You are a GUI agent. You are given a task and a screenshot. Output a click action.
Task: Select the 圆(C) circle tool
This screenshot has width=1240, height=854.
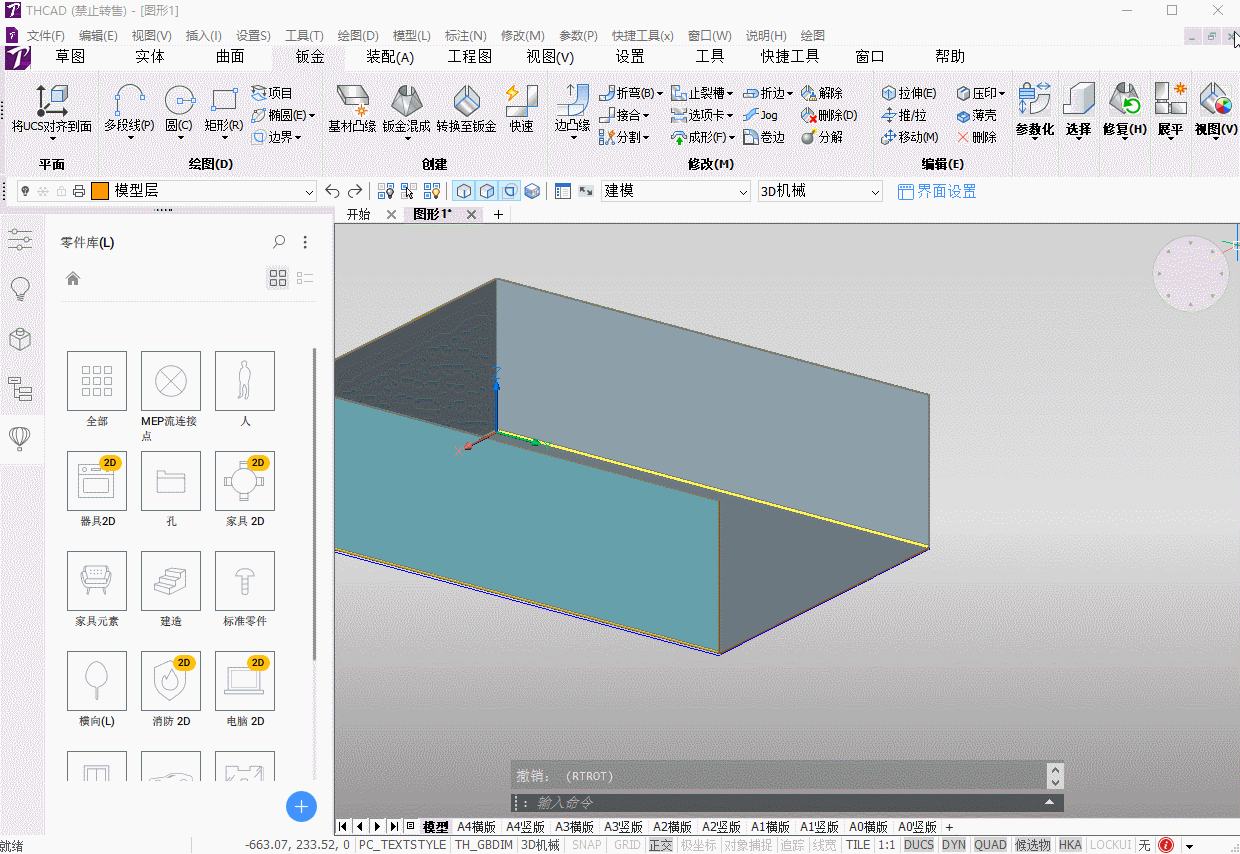point(179,108)
